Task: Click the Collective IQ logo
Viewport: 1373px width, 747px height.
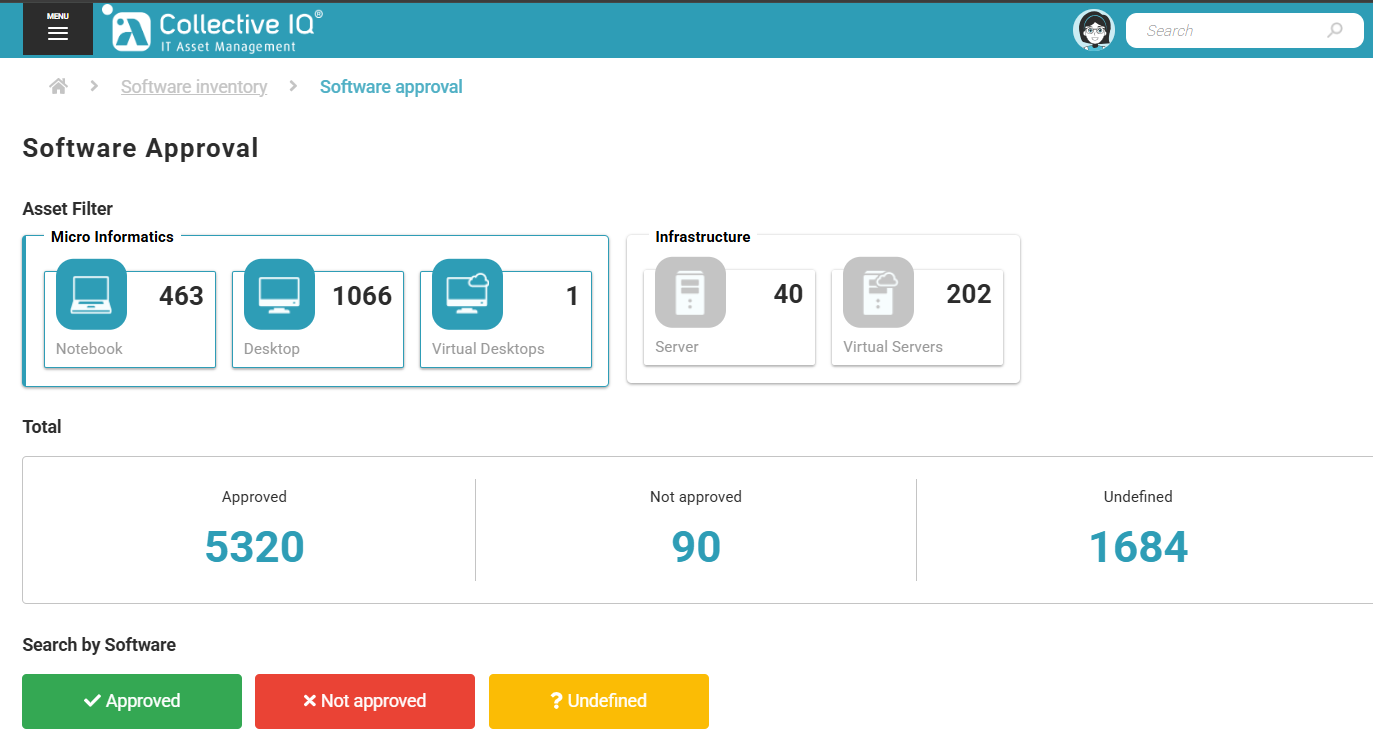Action: (x=211, y=28)
